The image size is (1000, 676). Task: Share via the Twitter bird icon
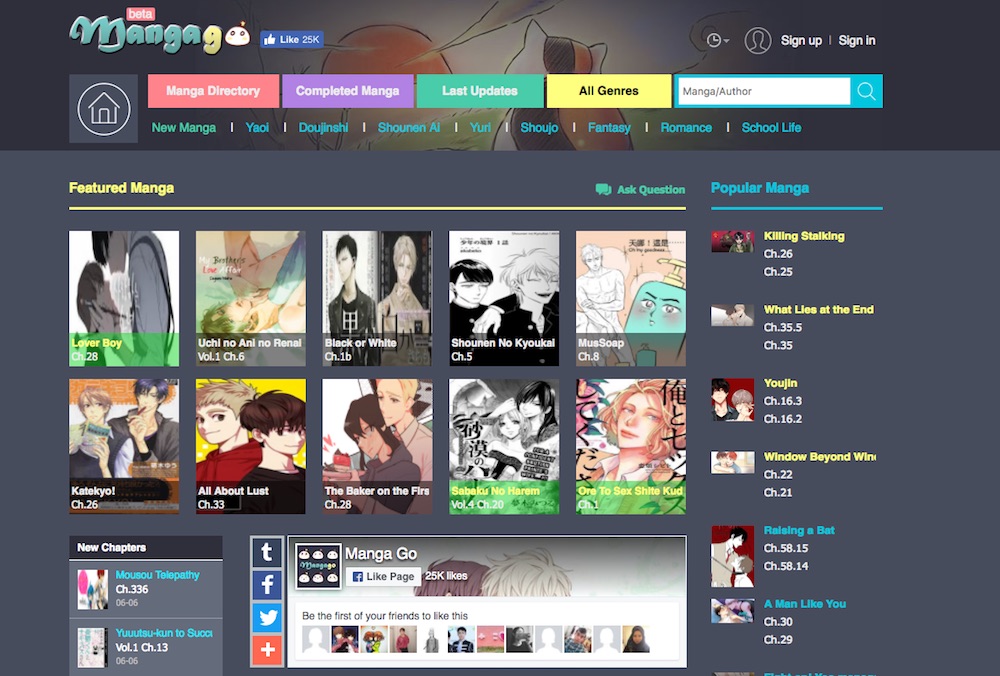[x=267, y=618]
